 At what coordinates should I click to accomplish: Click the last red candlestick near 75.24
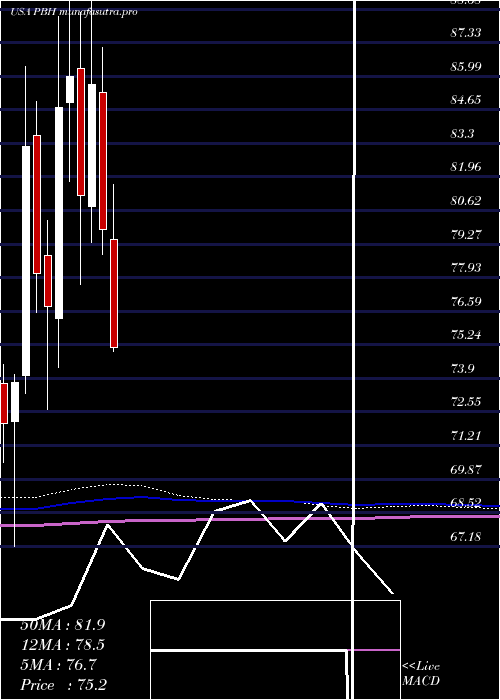coord(114,293)
